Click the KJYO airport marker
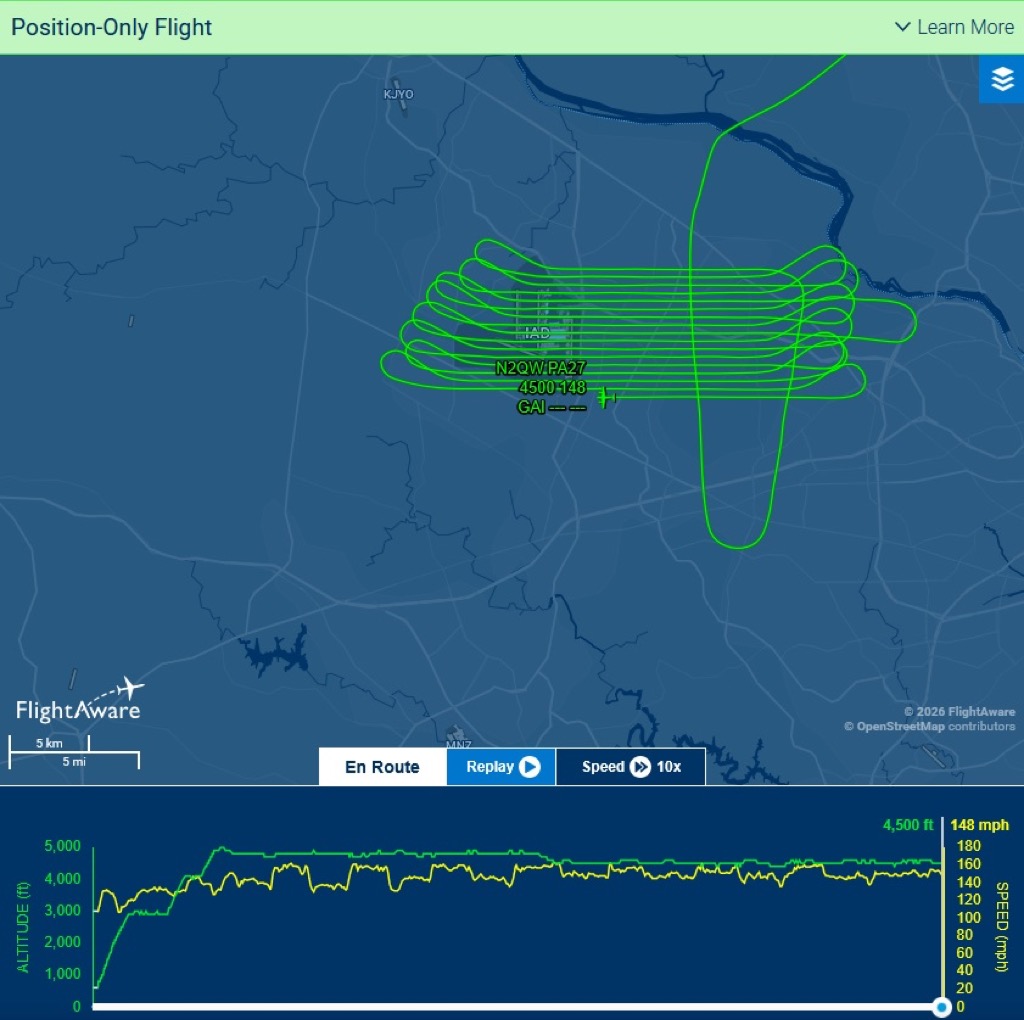The width and height of the screenshot is (1024, 1020). click(398, 95)
